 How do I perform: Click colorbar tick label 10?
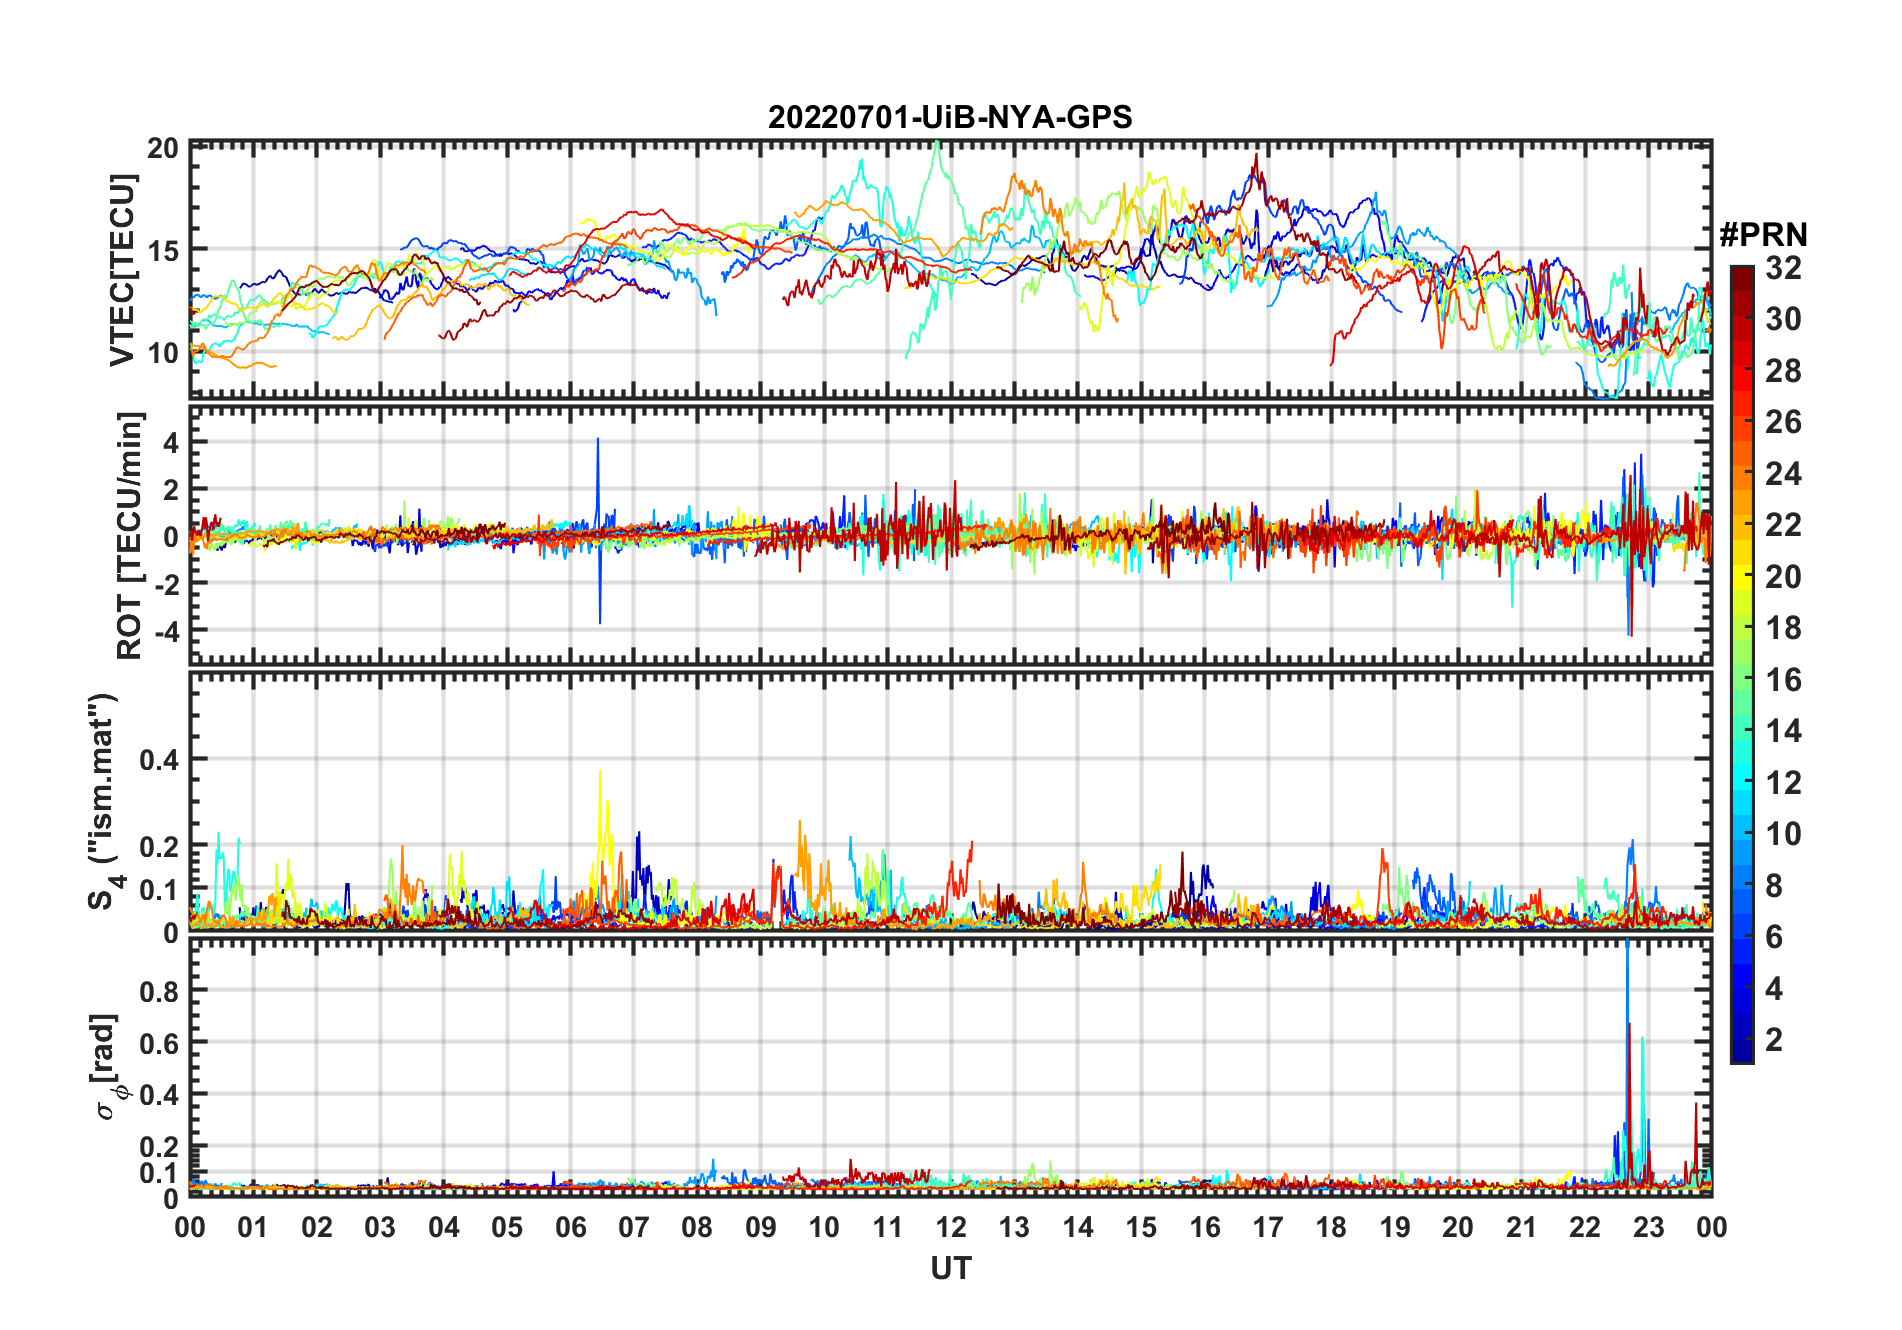[1783, 834]
